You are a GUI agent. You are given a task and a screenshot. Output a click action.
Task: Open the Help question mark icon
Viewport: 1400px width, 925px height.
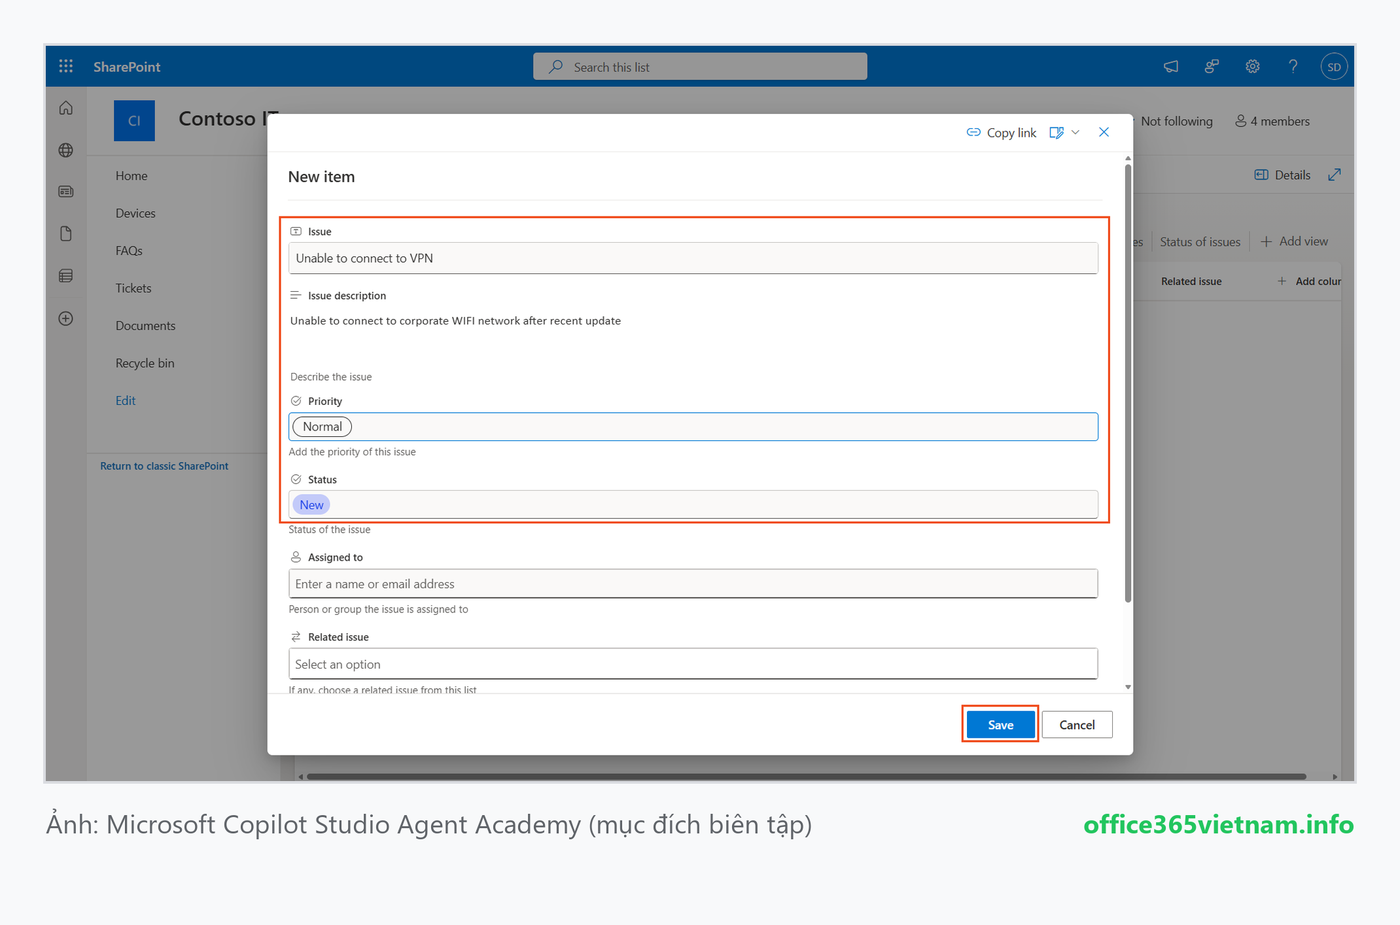(1293, 66)
